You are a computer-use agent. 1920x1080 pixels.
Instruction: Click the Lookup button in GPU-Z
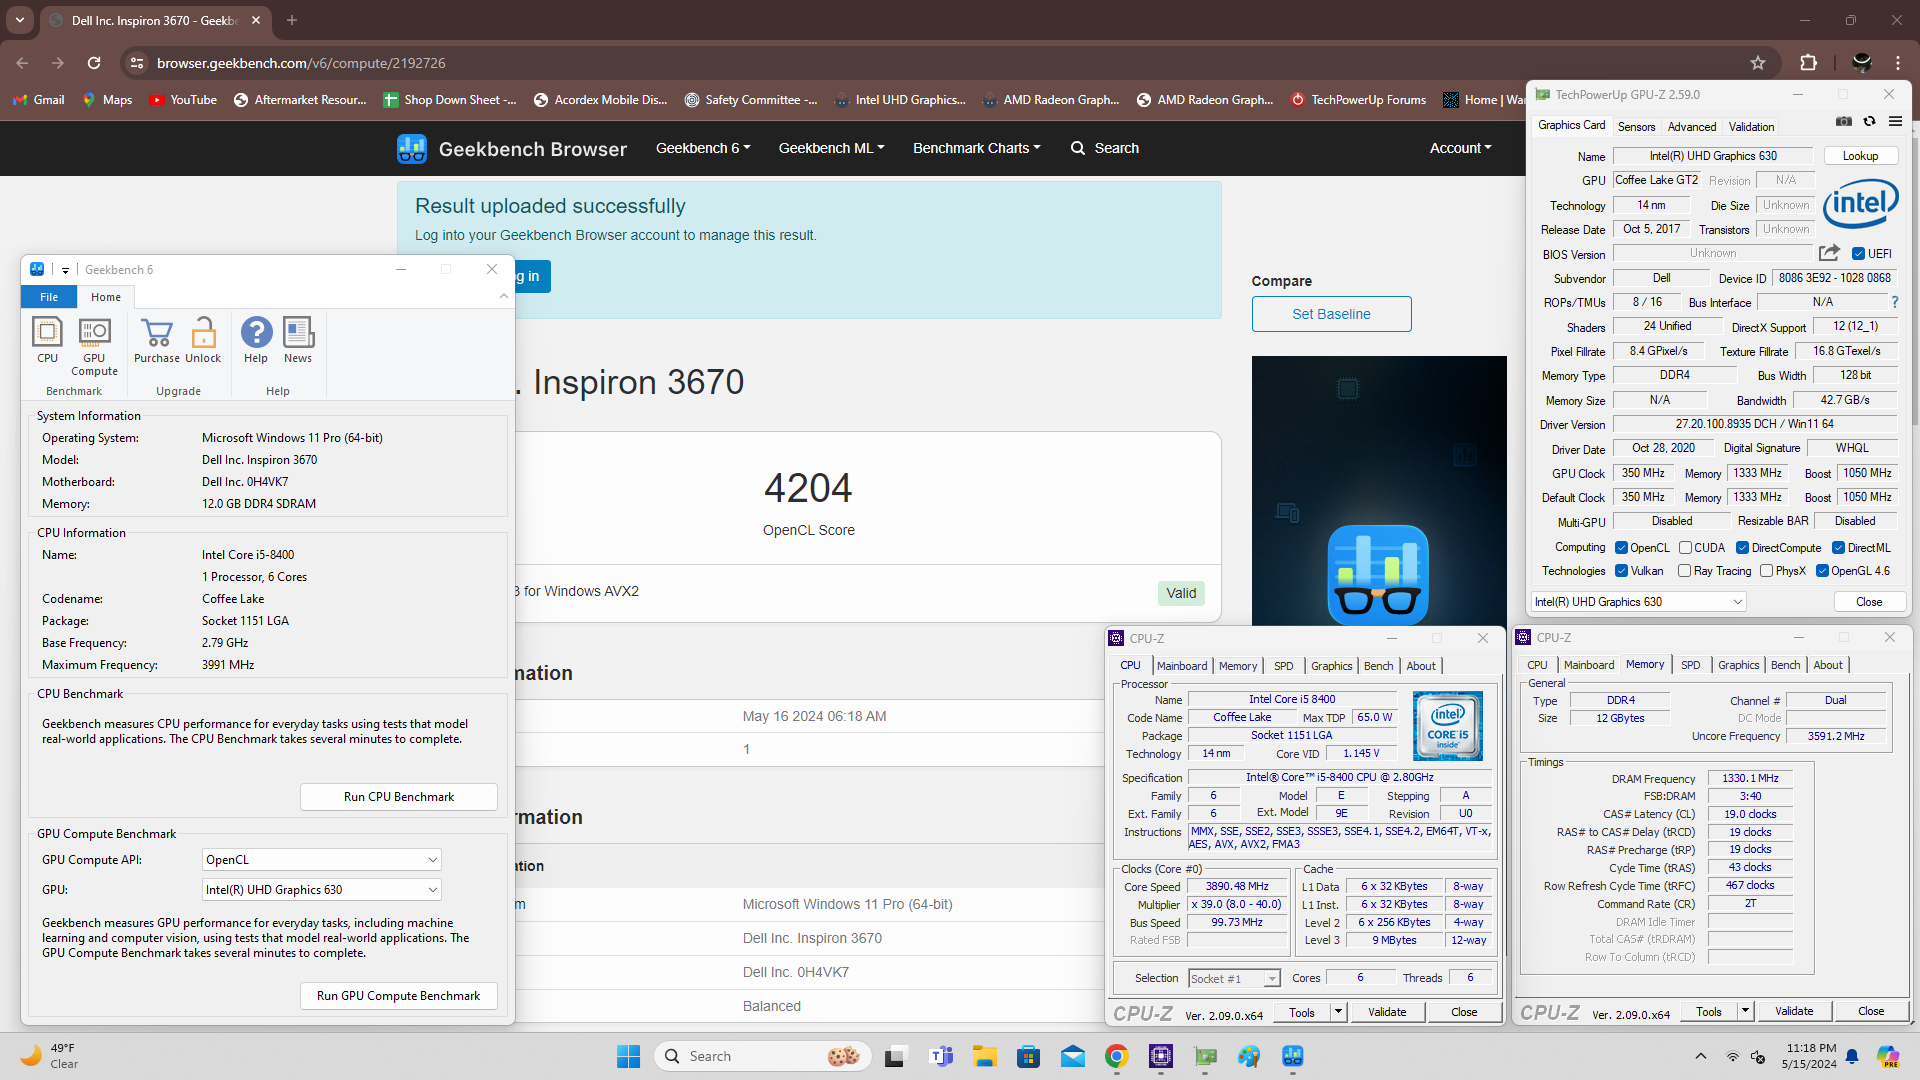click(x=1860, y=156)
